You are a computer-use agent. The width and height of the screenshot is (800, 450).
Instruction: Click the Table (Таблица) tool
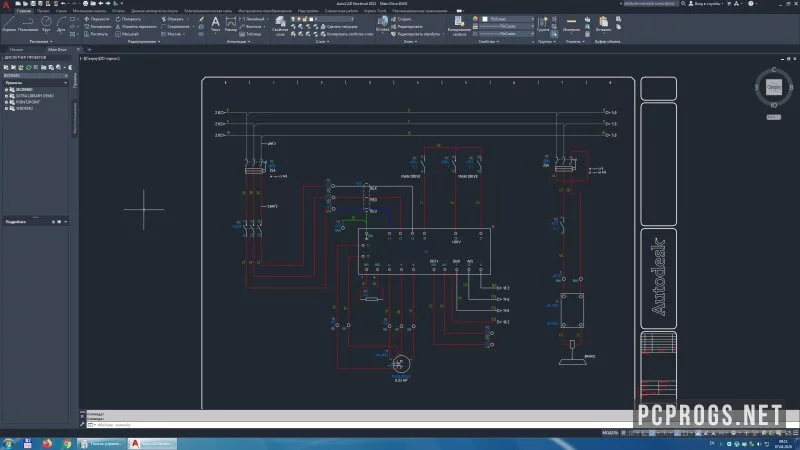point(251,34)
